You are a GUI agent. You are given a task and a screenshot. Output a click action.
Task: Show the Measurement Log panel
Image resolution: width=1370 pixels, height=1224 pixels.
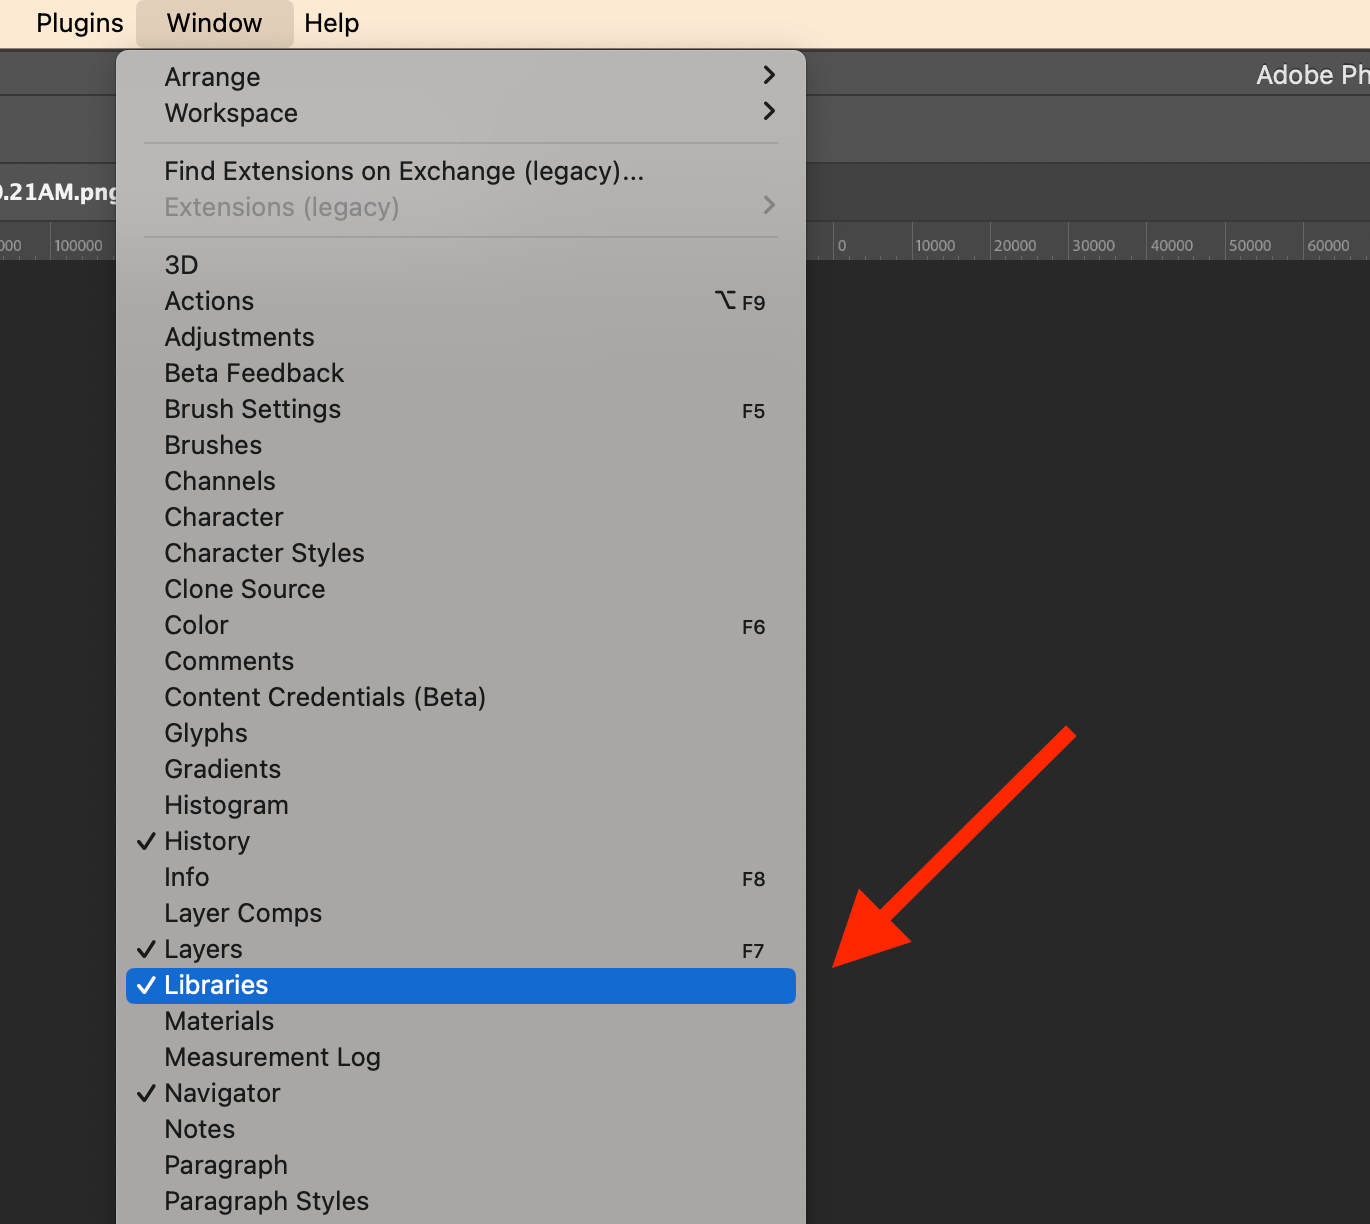click(461, 1057)
